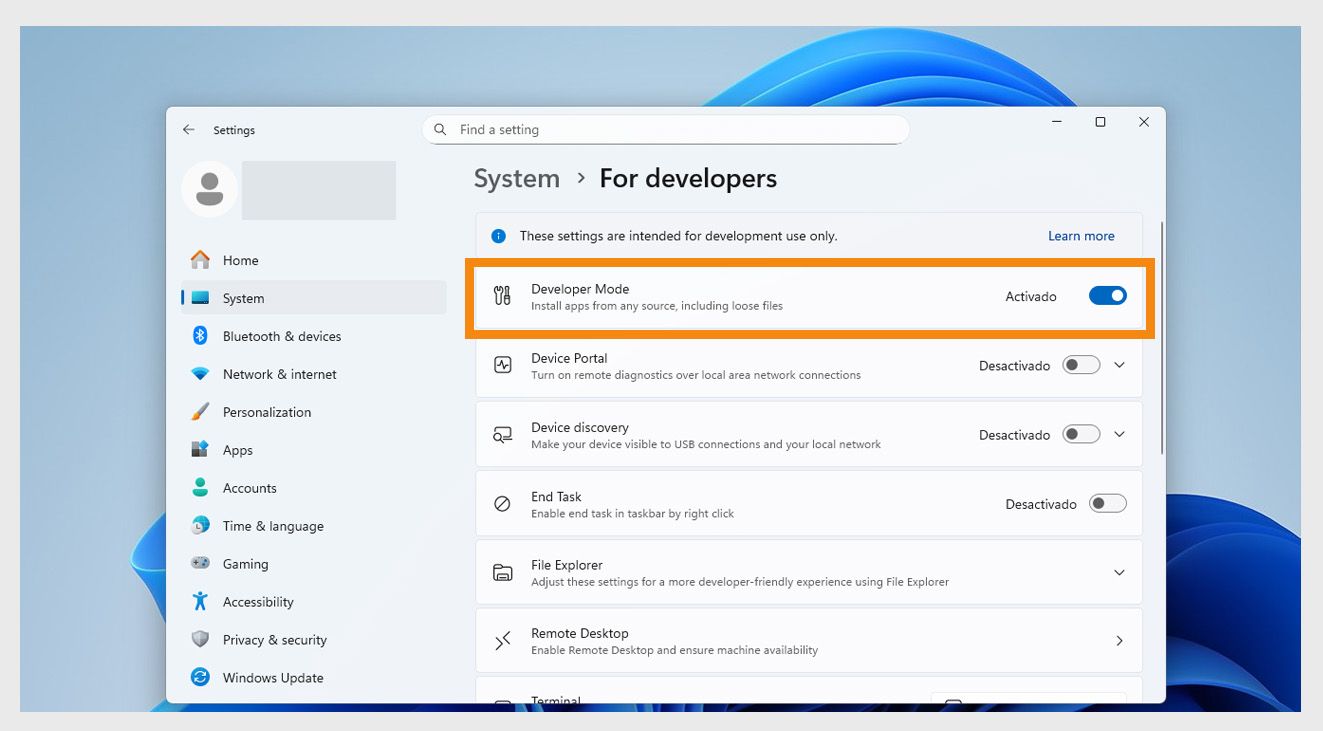Click the End Task prohibited icon
1323x731 pixels.
click(x=503, y=504)
